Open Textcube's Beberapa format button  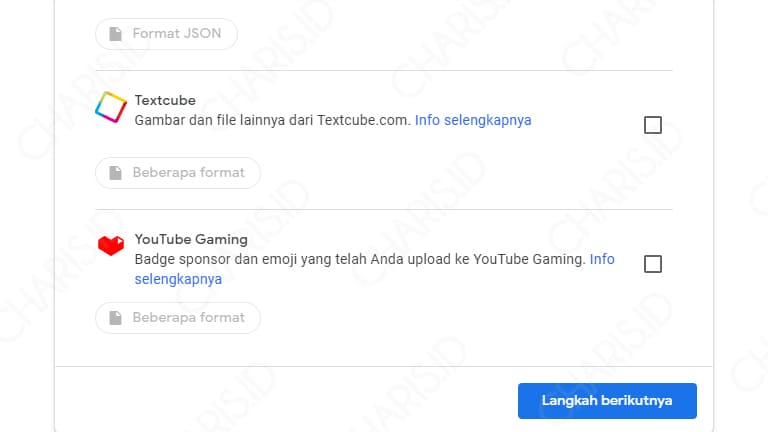tap(178, 173)
